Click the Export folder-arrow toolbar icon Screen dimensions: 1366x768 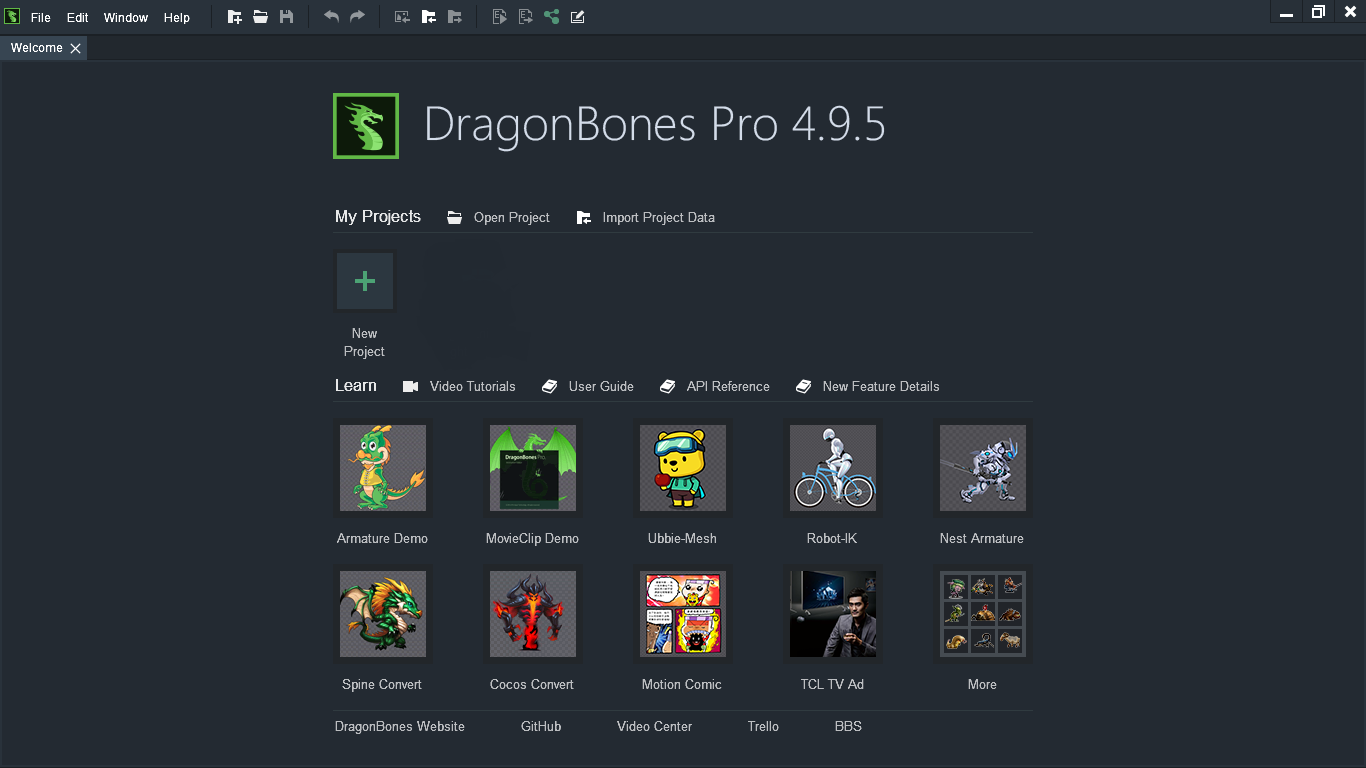click(454, 17)
